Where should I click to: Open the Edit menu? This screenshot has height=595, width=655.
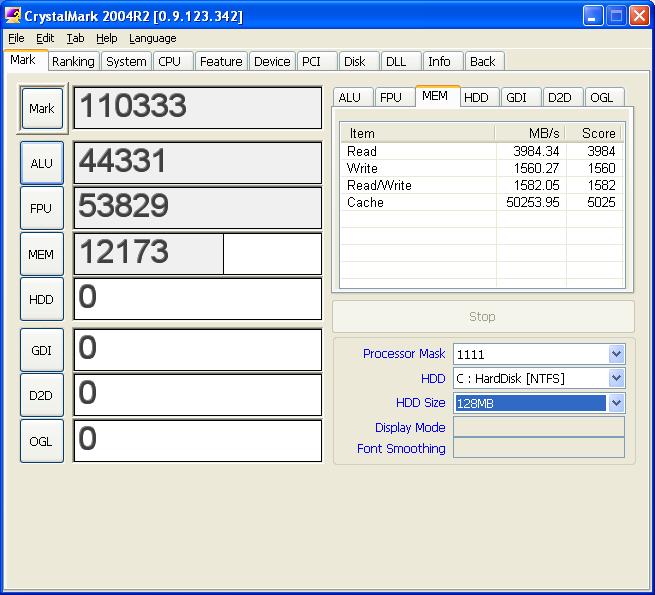click(45, 38)
